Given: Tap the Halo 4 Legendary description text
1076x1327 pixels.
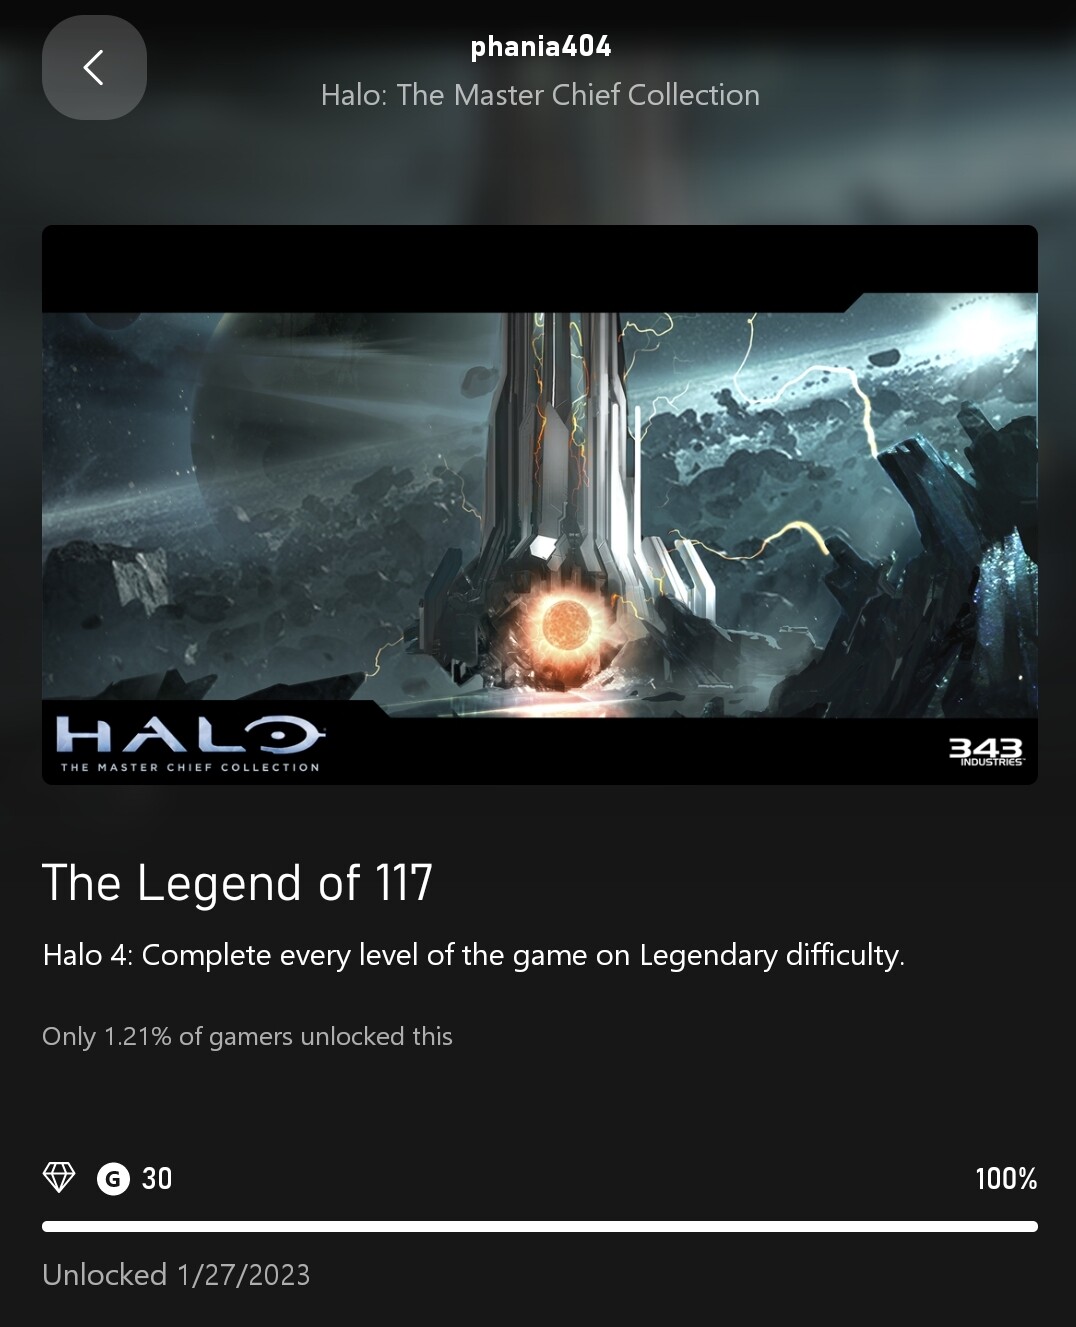Looking at the screenshot, I should click(x=473, y=955).
